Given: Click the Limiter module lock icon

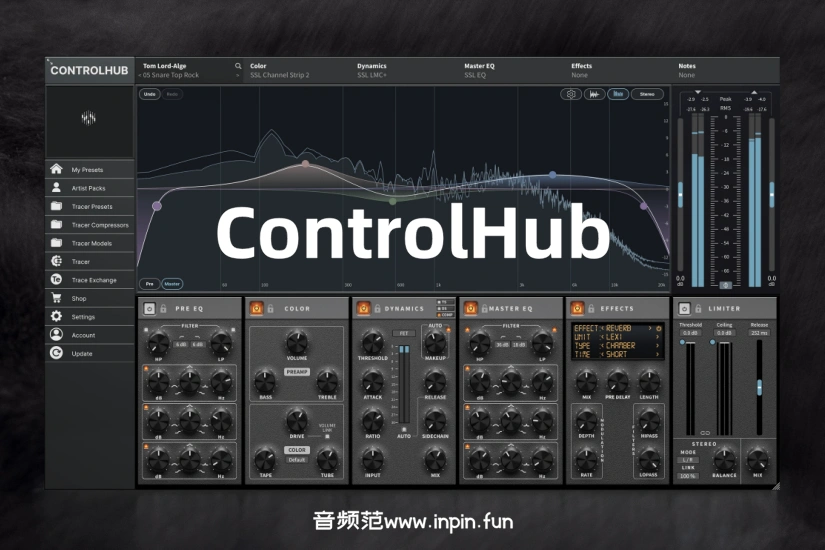Looking at the screenshot, I should click(698, 308).
